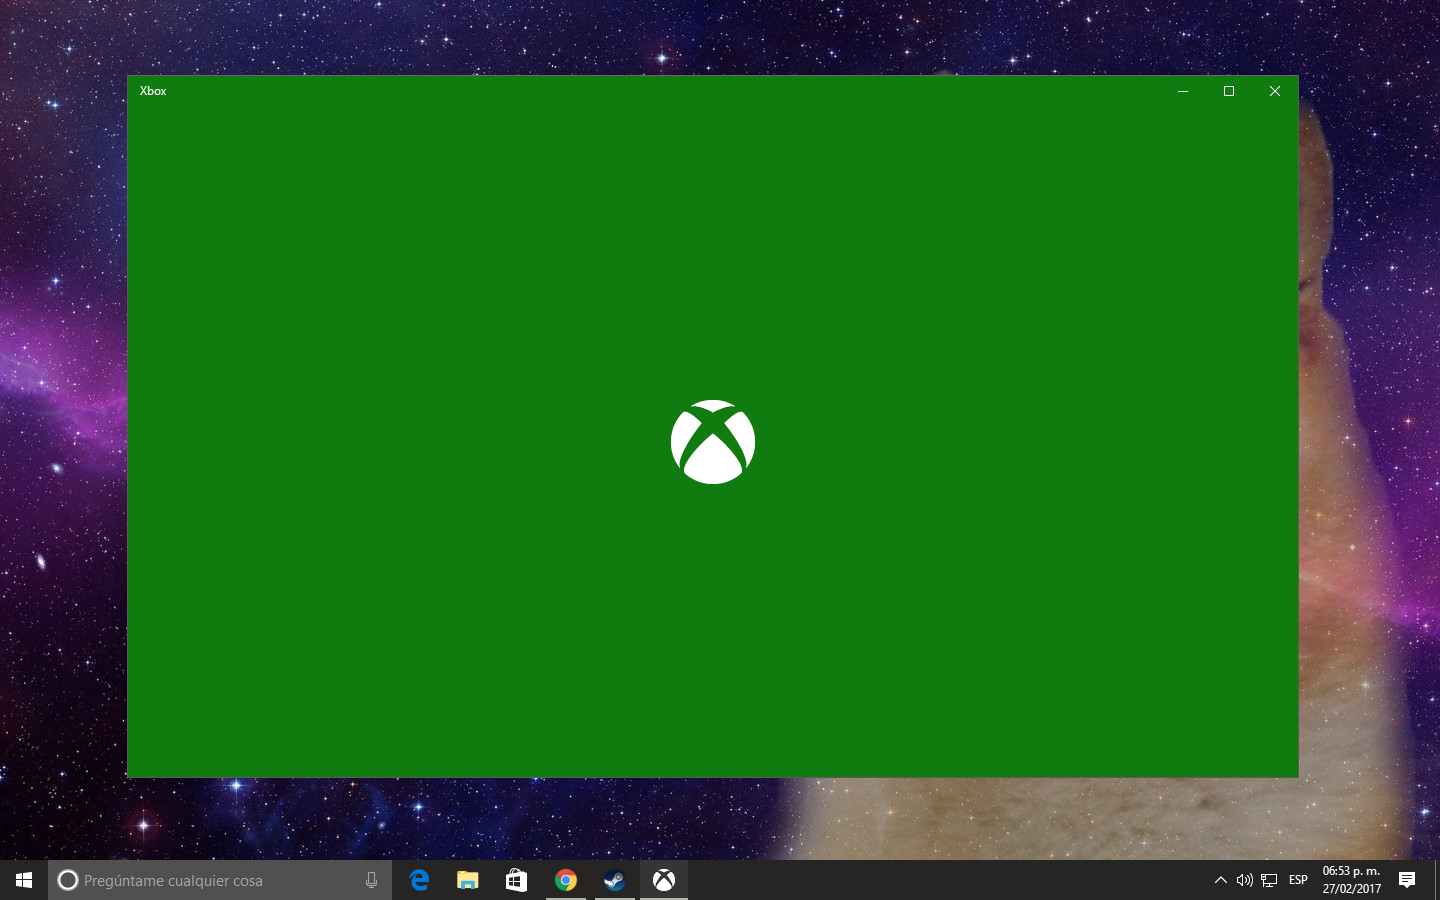Change the ESP input language
Viewport: 1440px width, 900px height.
(x=1298, y=880)
